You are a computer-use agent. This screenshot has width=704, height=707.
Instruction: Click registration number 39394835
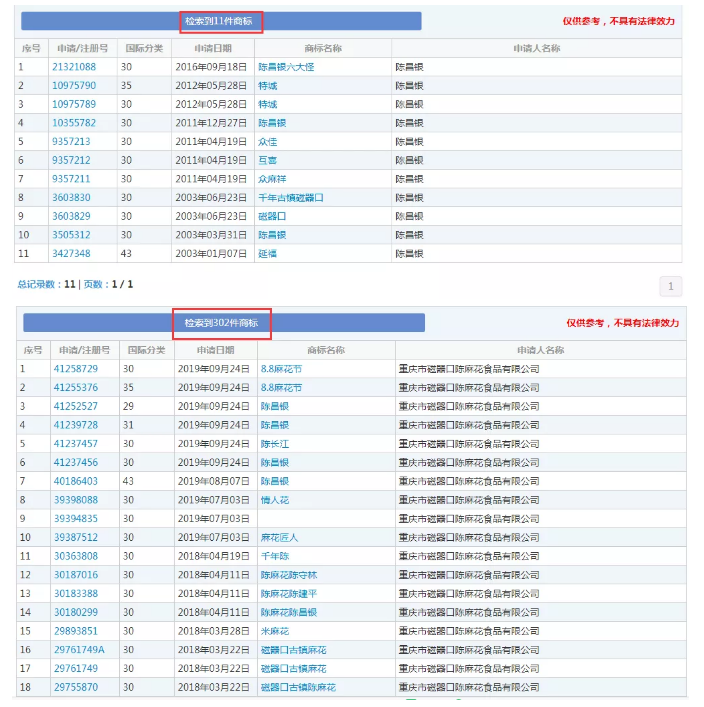coord(76,519)
